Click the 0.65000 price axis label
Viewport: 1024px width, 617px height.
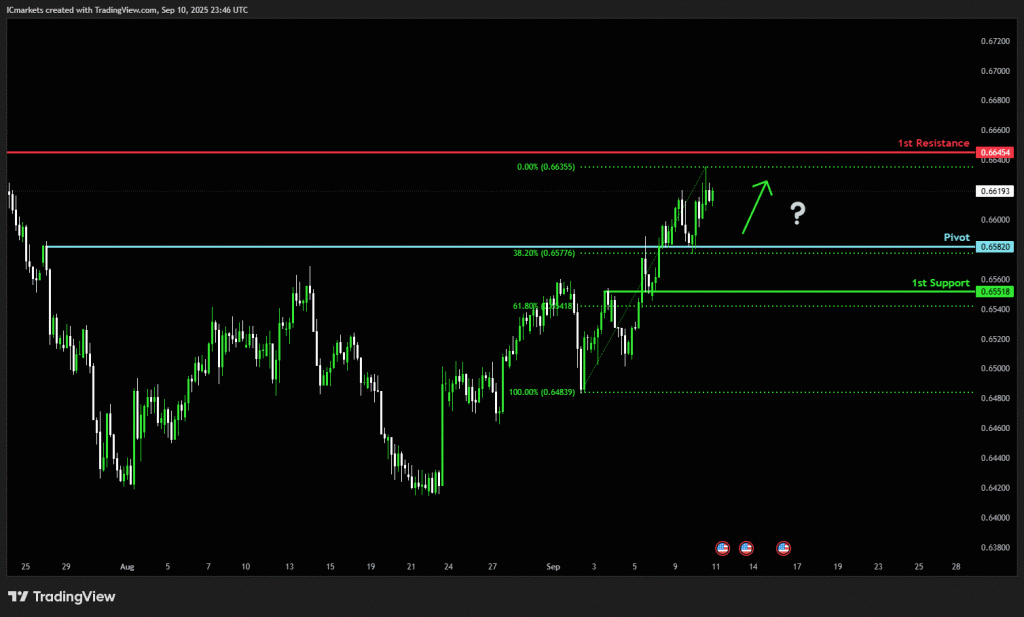click(x=995, y=369)
